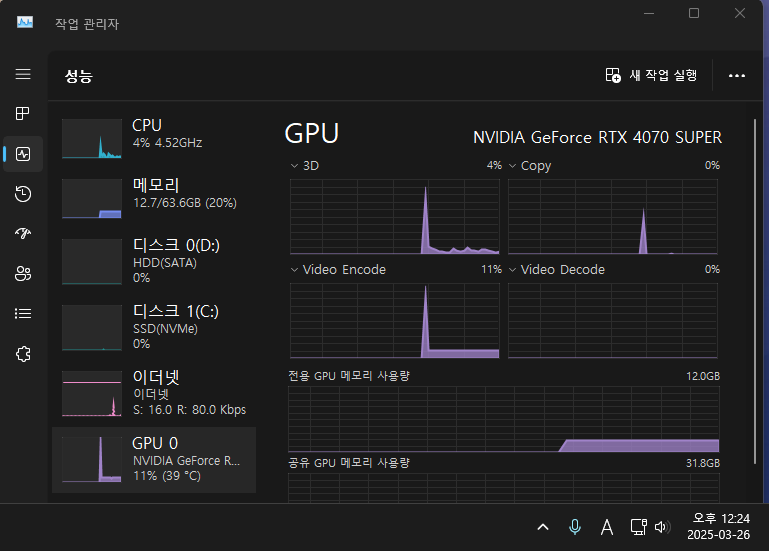Click the large GPU heading

311,133
